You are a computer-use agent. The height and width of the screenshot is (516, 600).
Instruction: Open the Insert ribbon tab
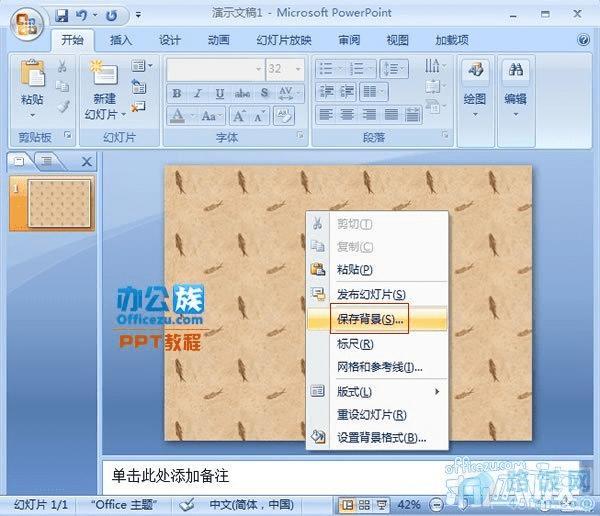coord(121,40)
